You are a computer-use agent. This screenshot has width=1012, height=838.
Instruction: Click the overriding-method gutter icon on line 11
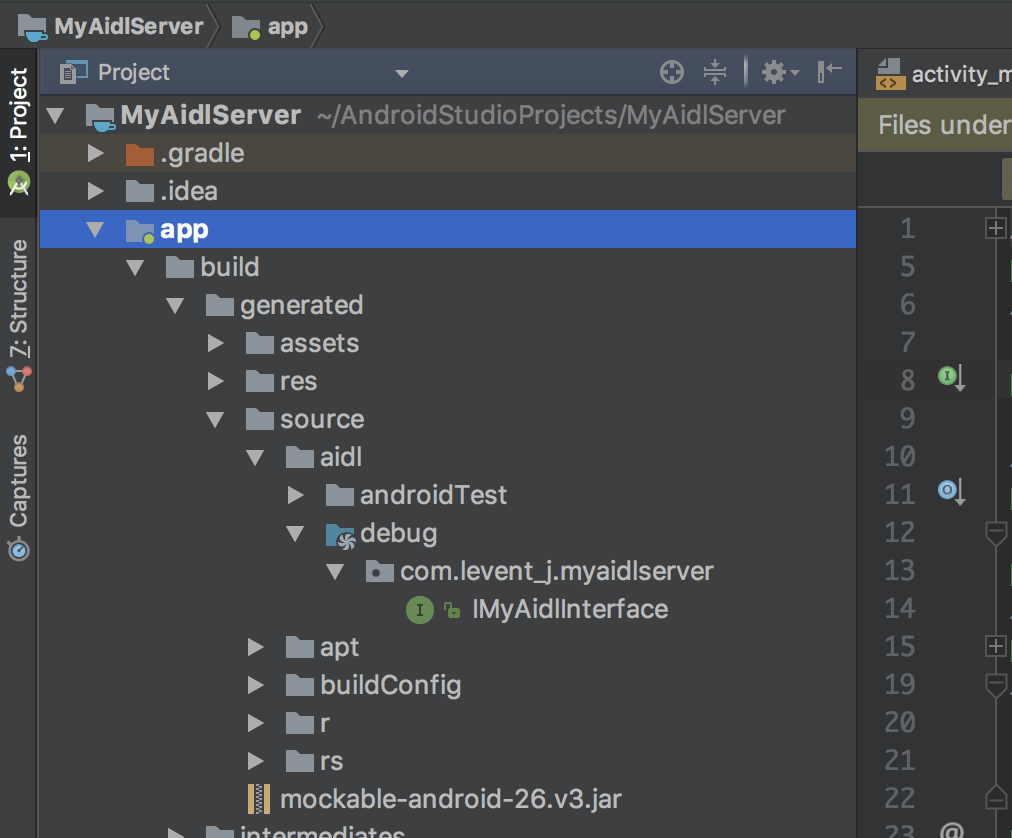(x=950, y=491)
